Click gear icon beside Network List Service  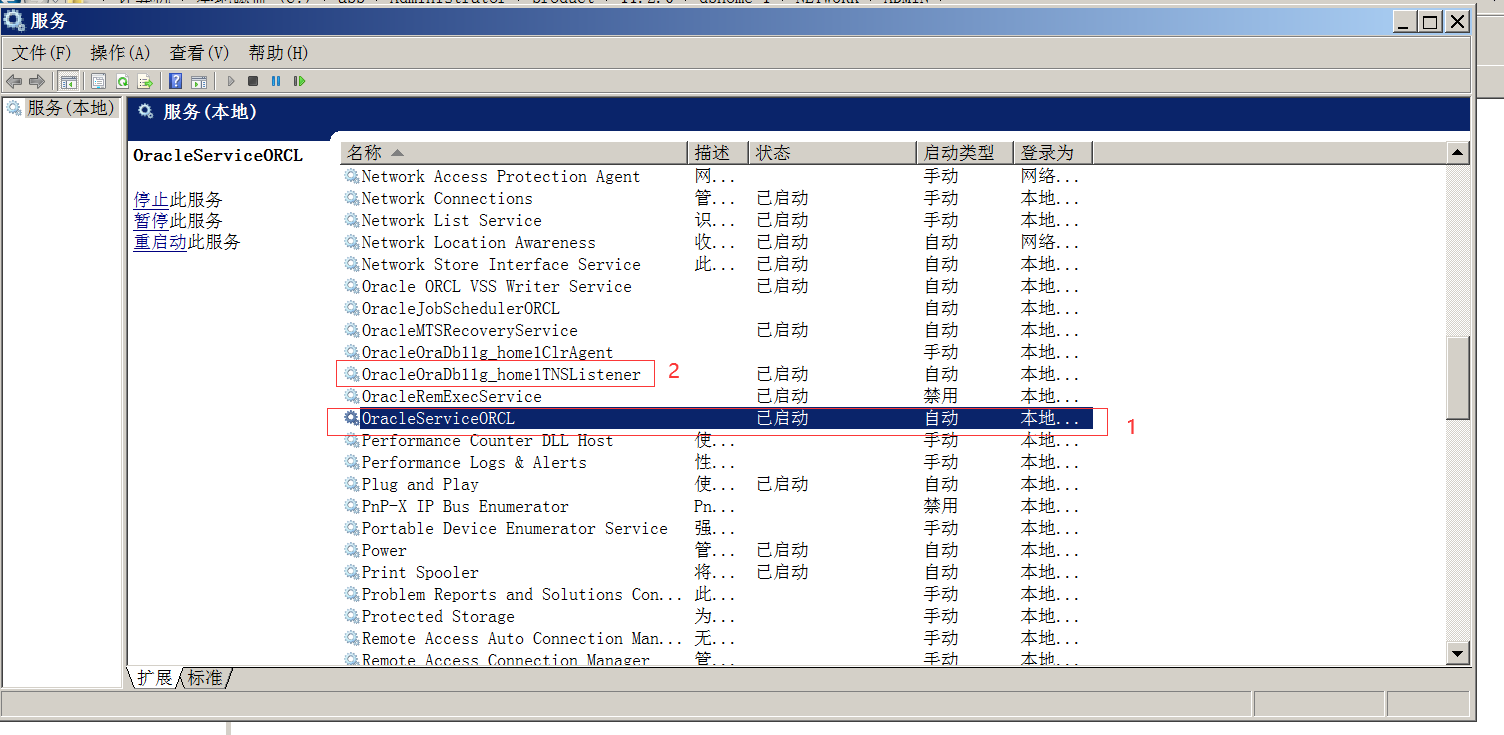[352, 220]
